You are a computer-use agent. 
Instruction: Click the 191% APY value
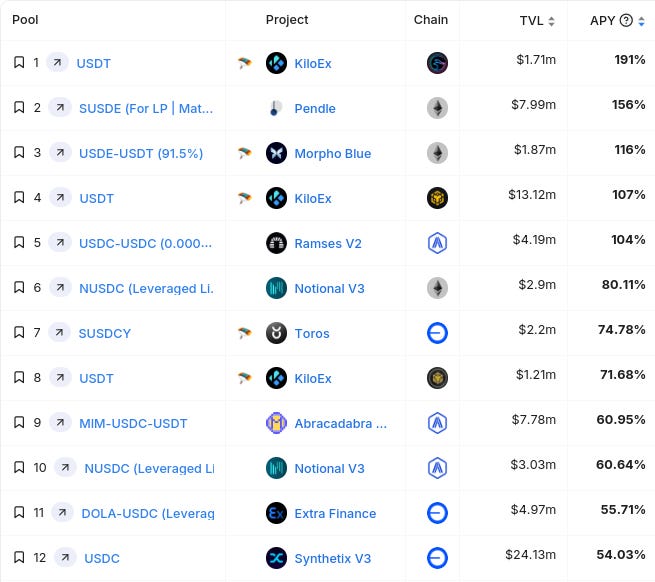[630, 59]
